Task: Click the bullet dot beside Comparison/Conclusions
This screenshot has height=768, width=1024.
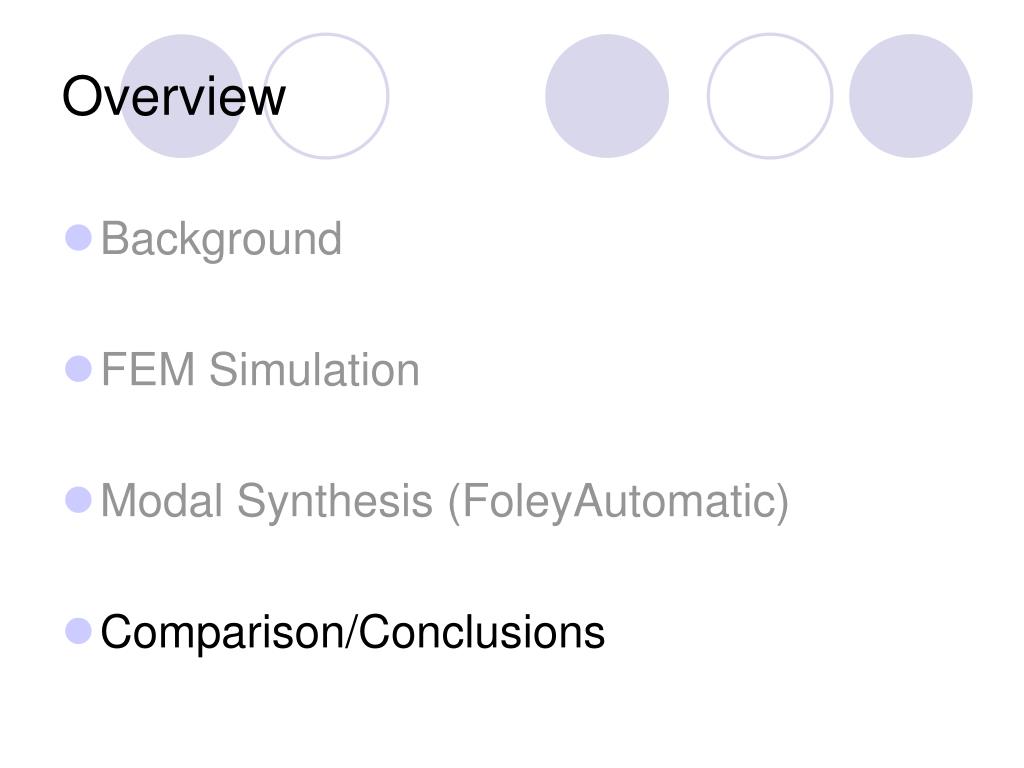Action: pos(78,632)
